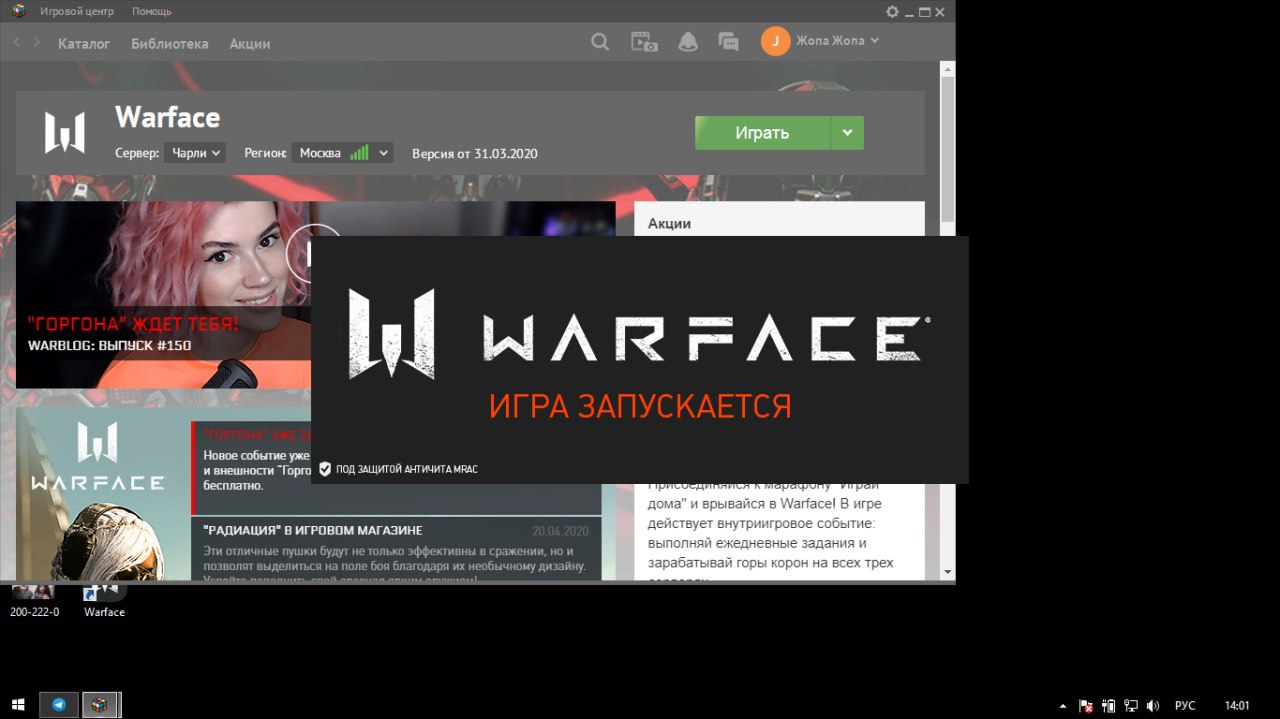Switch to the Каталог tab
Screen dimensions: 1280x719
84,44
